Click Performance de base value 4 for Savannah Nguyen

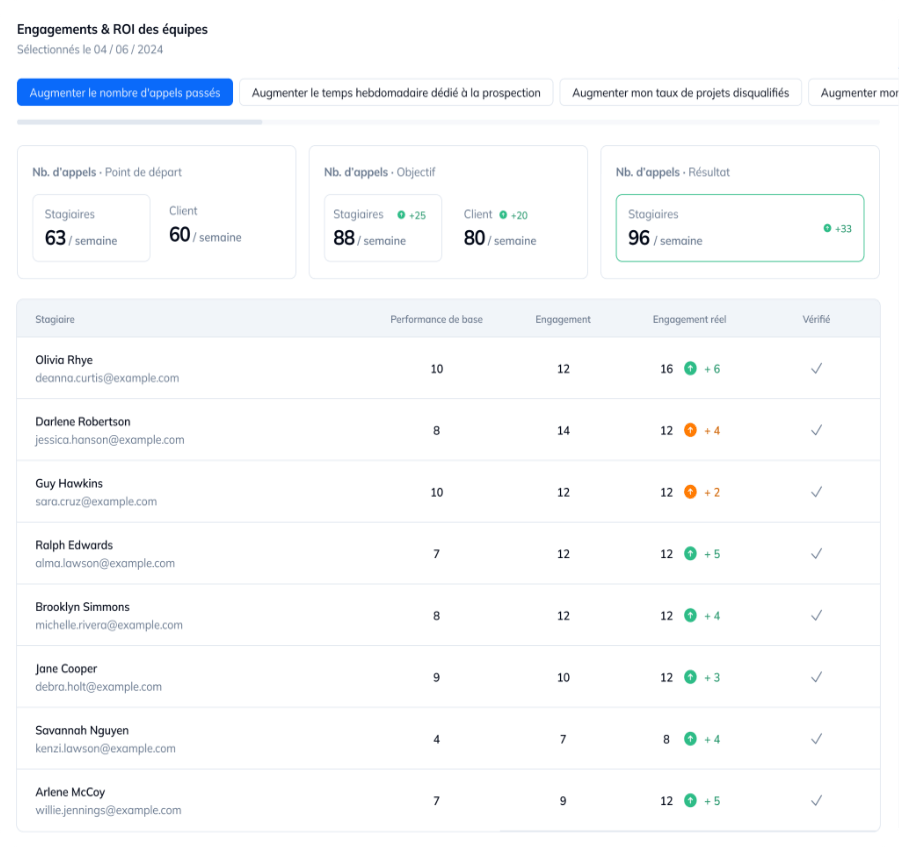pyautogui.click(x=436, y=739)
